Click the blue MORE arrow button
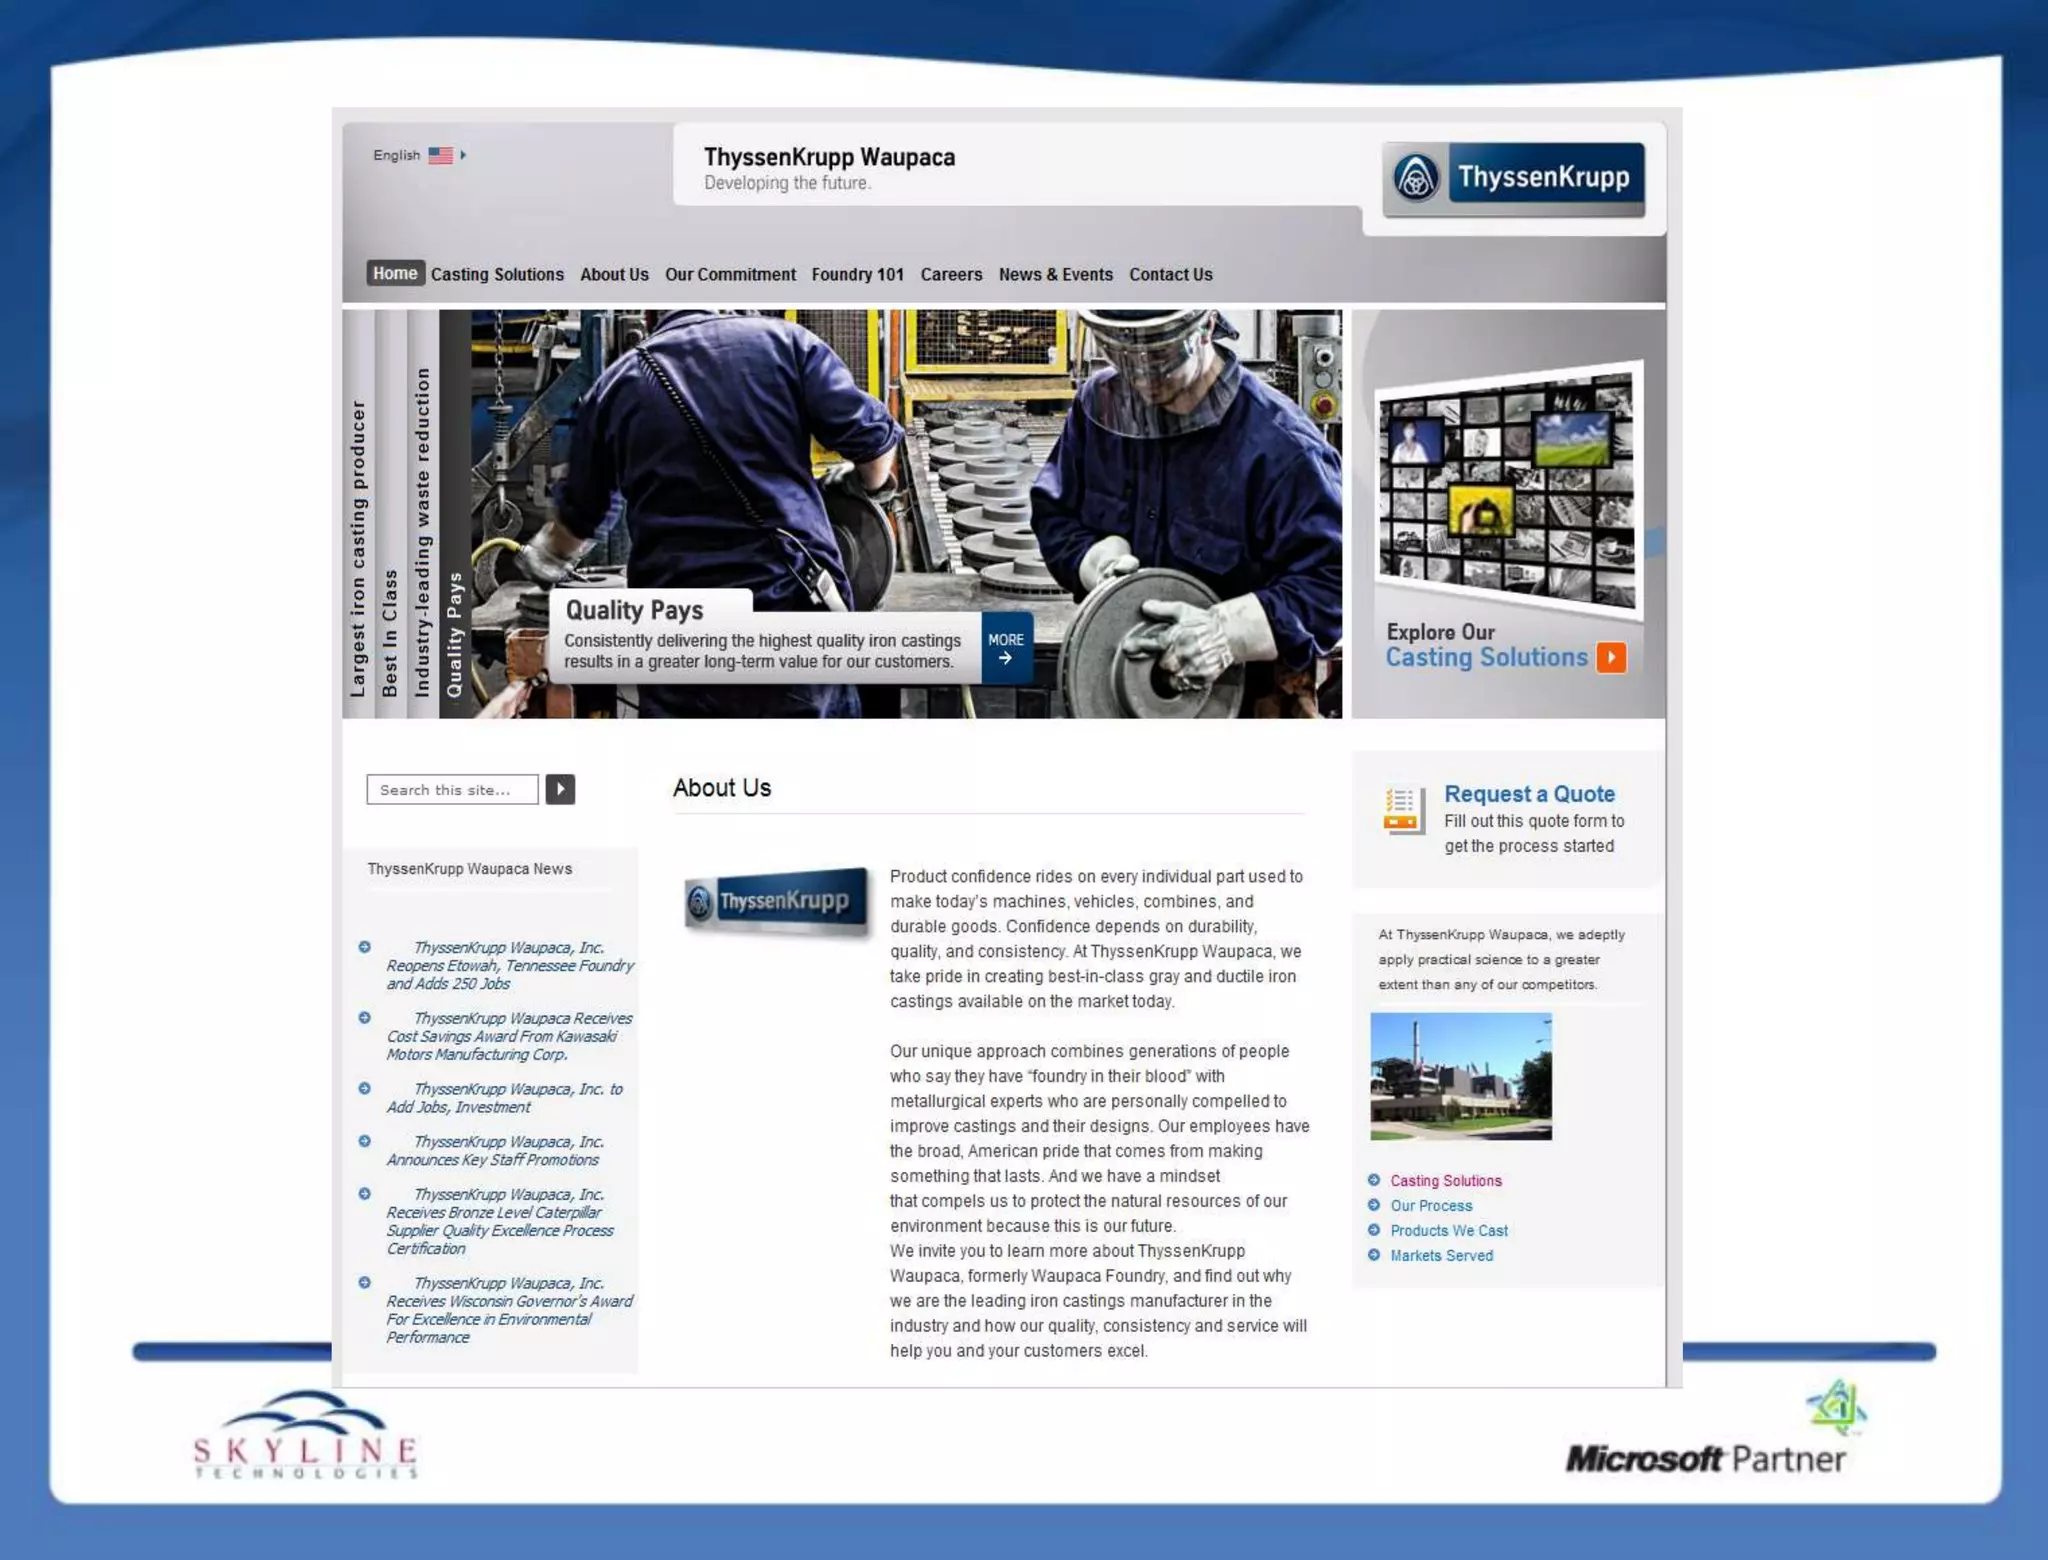2048x1560 pixels. pos(1006,648)
